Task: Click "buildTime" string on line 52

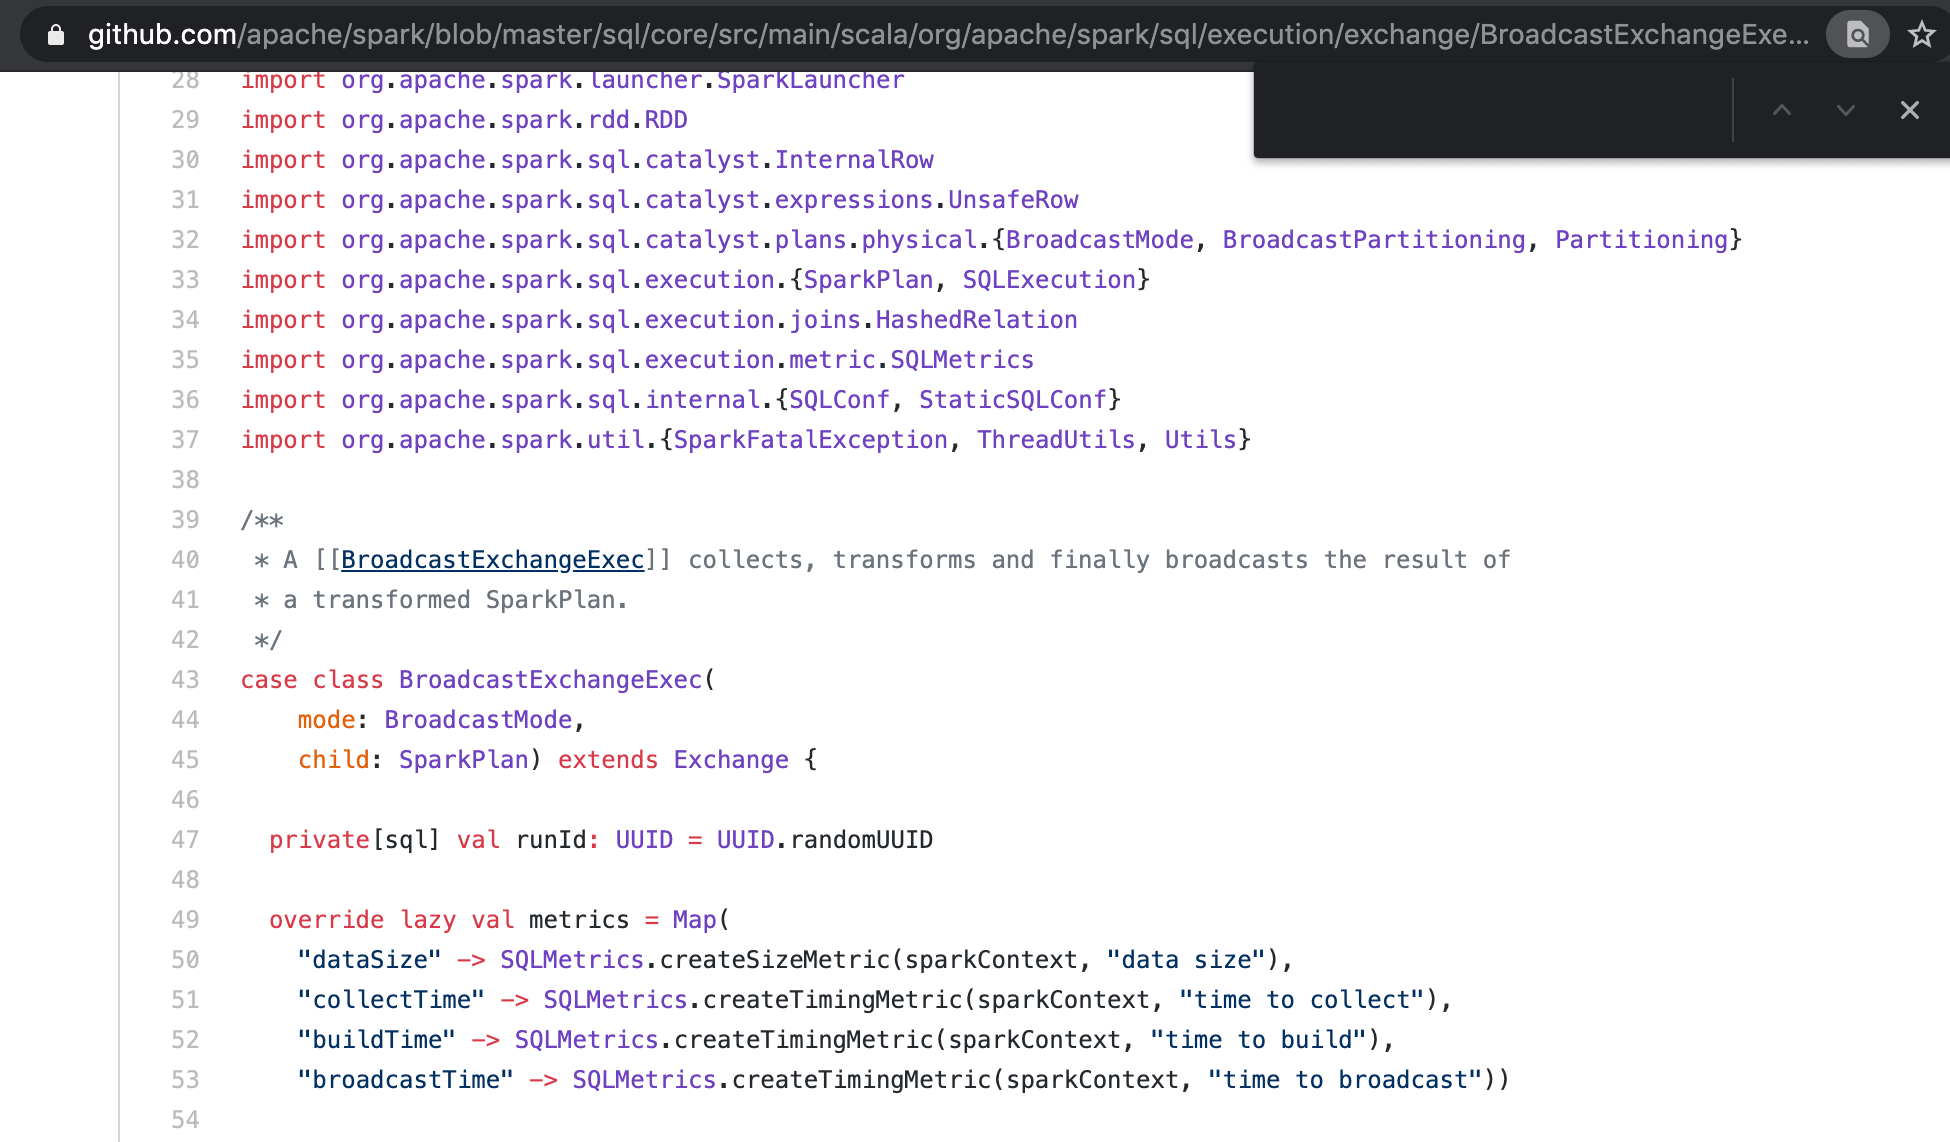Action: (x=377, y=1040)
